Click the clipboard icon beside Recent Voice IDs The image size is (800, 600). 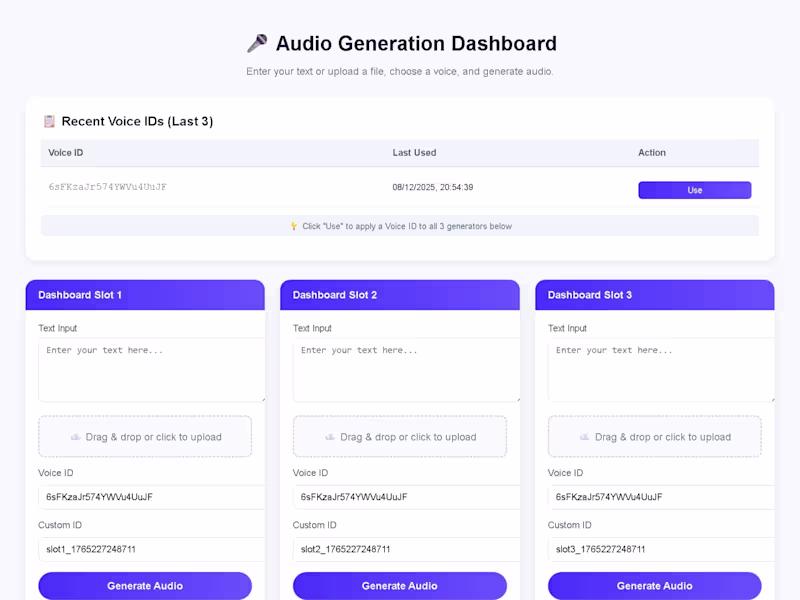click(49, 121)
